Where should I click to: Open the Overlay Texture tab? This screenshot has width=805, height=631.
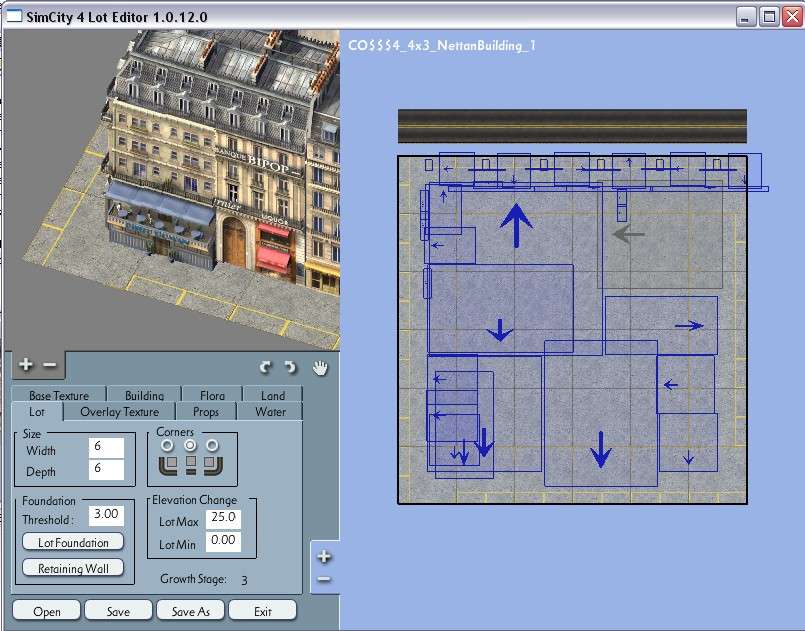(x=120, y=412)
